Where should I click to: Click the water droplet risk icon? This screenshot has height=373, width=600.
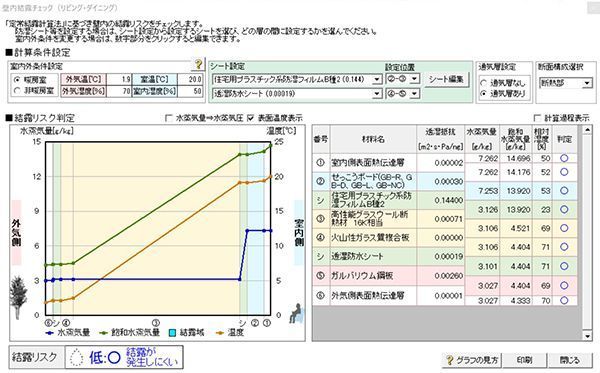point(77,358)
